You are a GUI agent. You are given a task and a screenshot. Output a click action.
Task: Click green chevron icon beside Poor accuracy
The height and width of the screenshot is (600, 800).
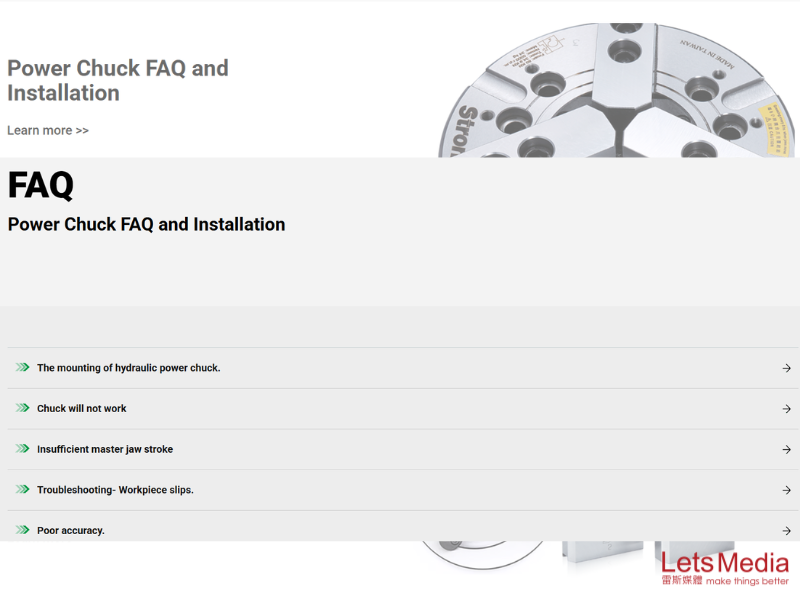click(22, 530)
